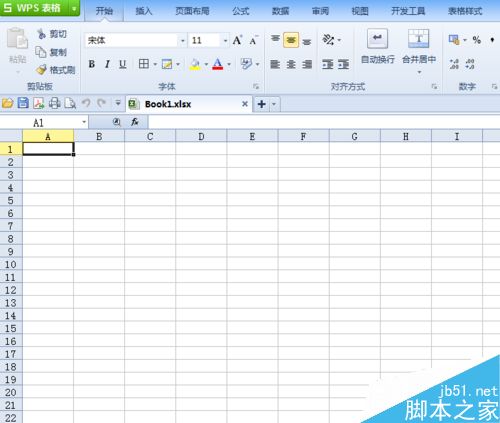Switch to the 数据 (Data) tab
The width and height of the screenshot is (500, 423).
coord(280,11)
